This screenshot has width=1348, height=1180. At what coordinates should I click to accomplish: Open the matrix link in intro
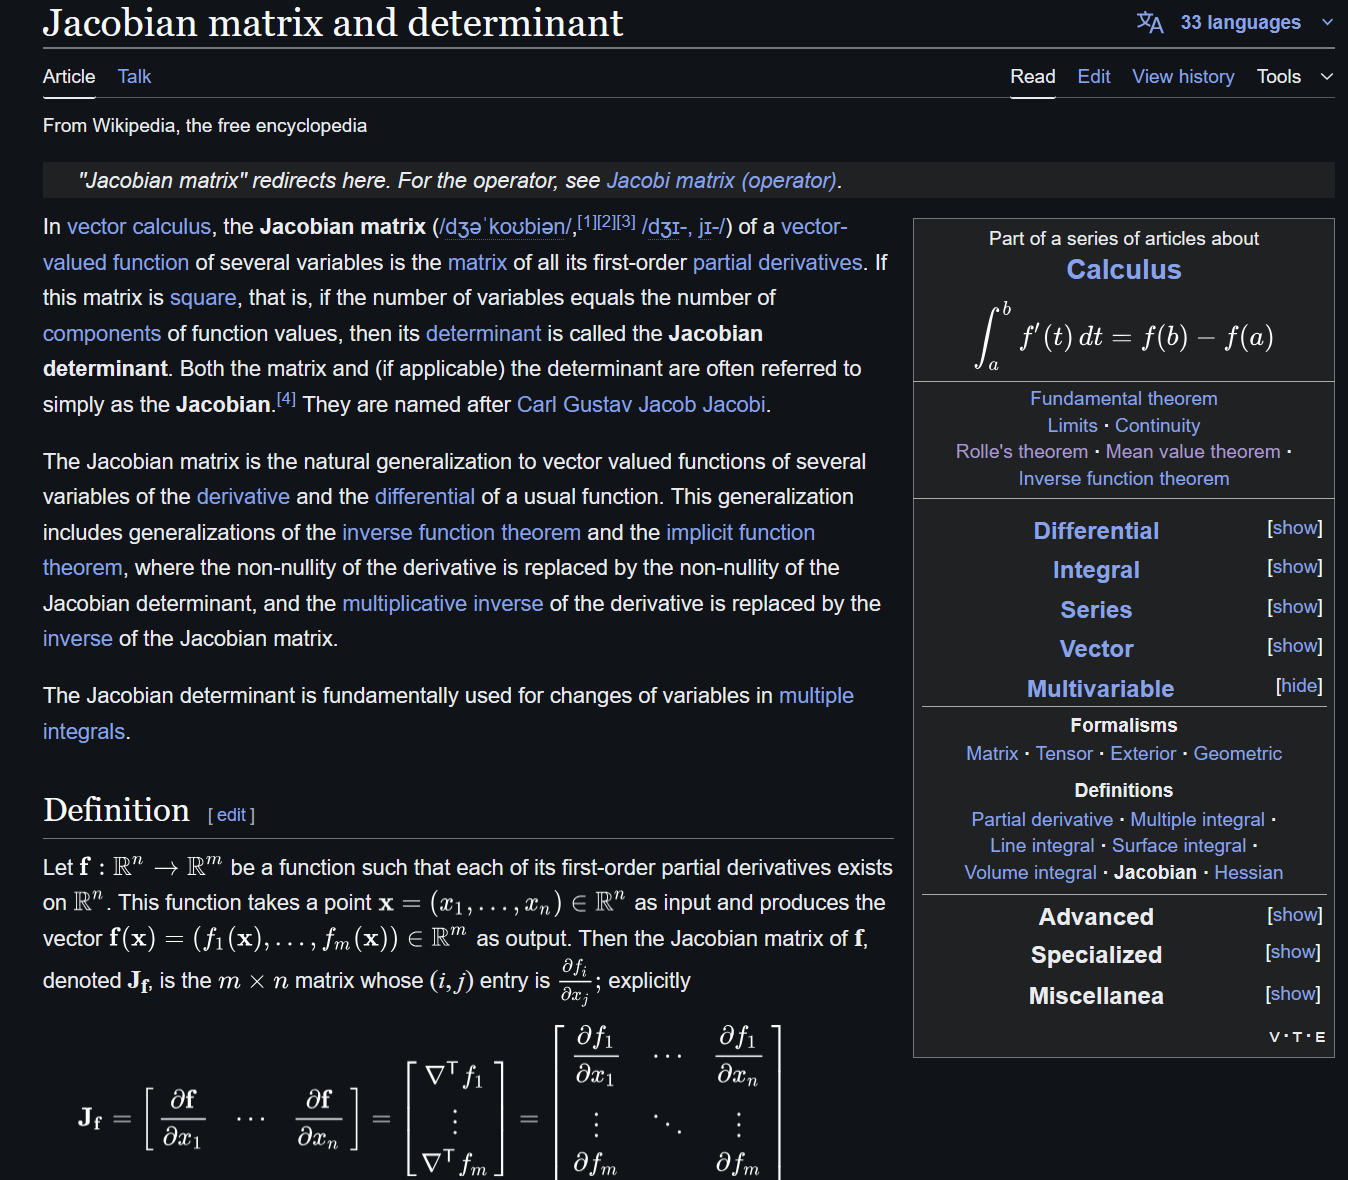tap(477, 262)
